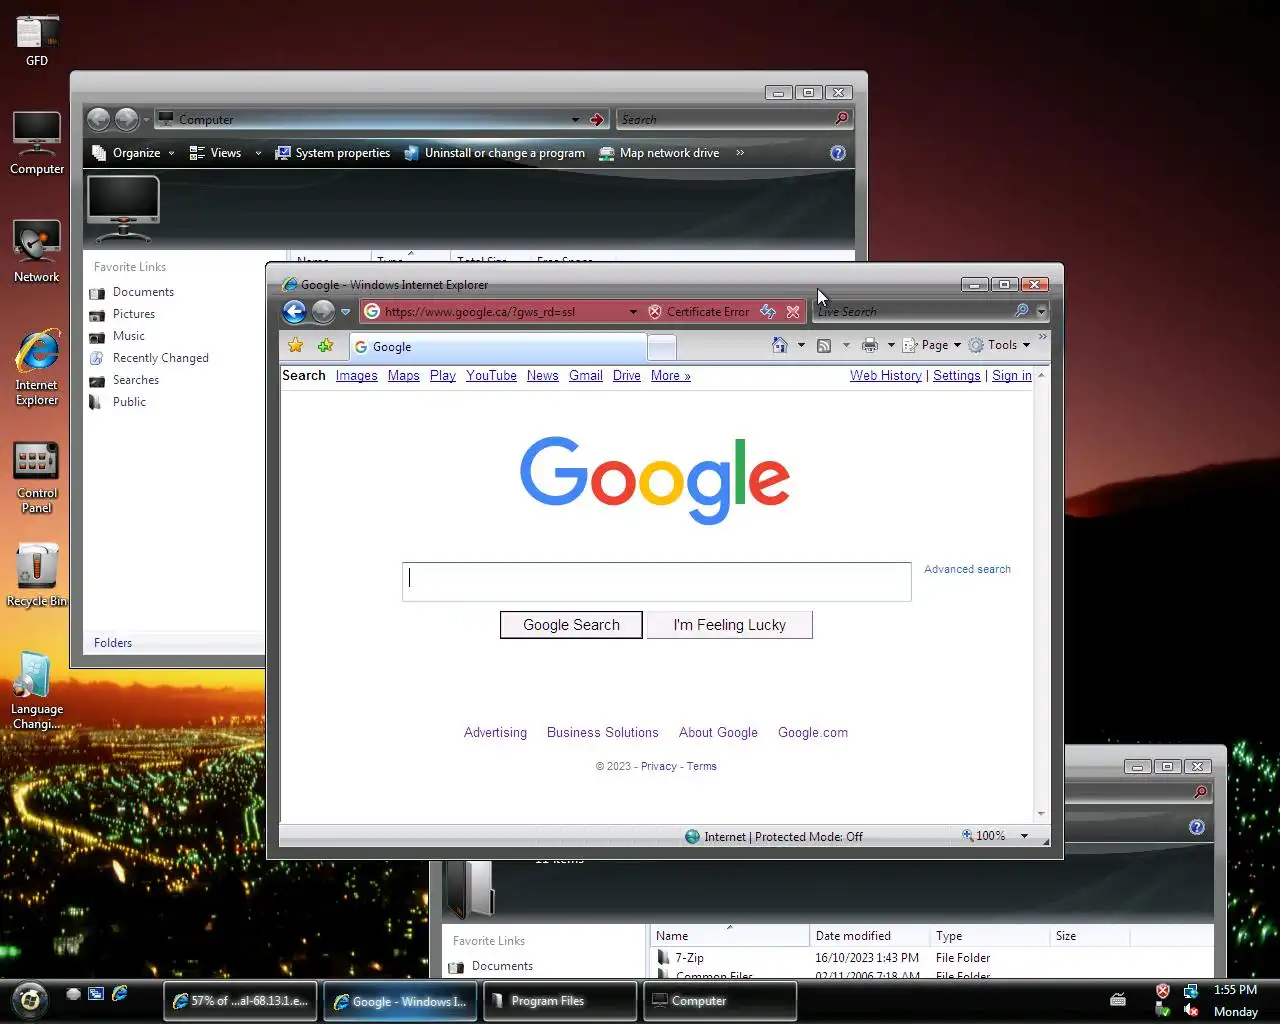Click System properties in Computer window
This screenshot has height=1024, width=1280.
333,153
